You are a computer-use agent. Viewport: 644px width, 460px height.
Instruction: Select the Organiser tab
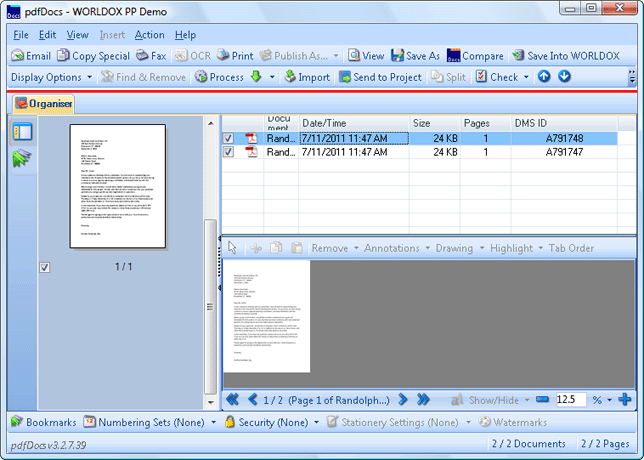click(x=44, y=104)
